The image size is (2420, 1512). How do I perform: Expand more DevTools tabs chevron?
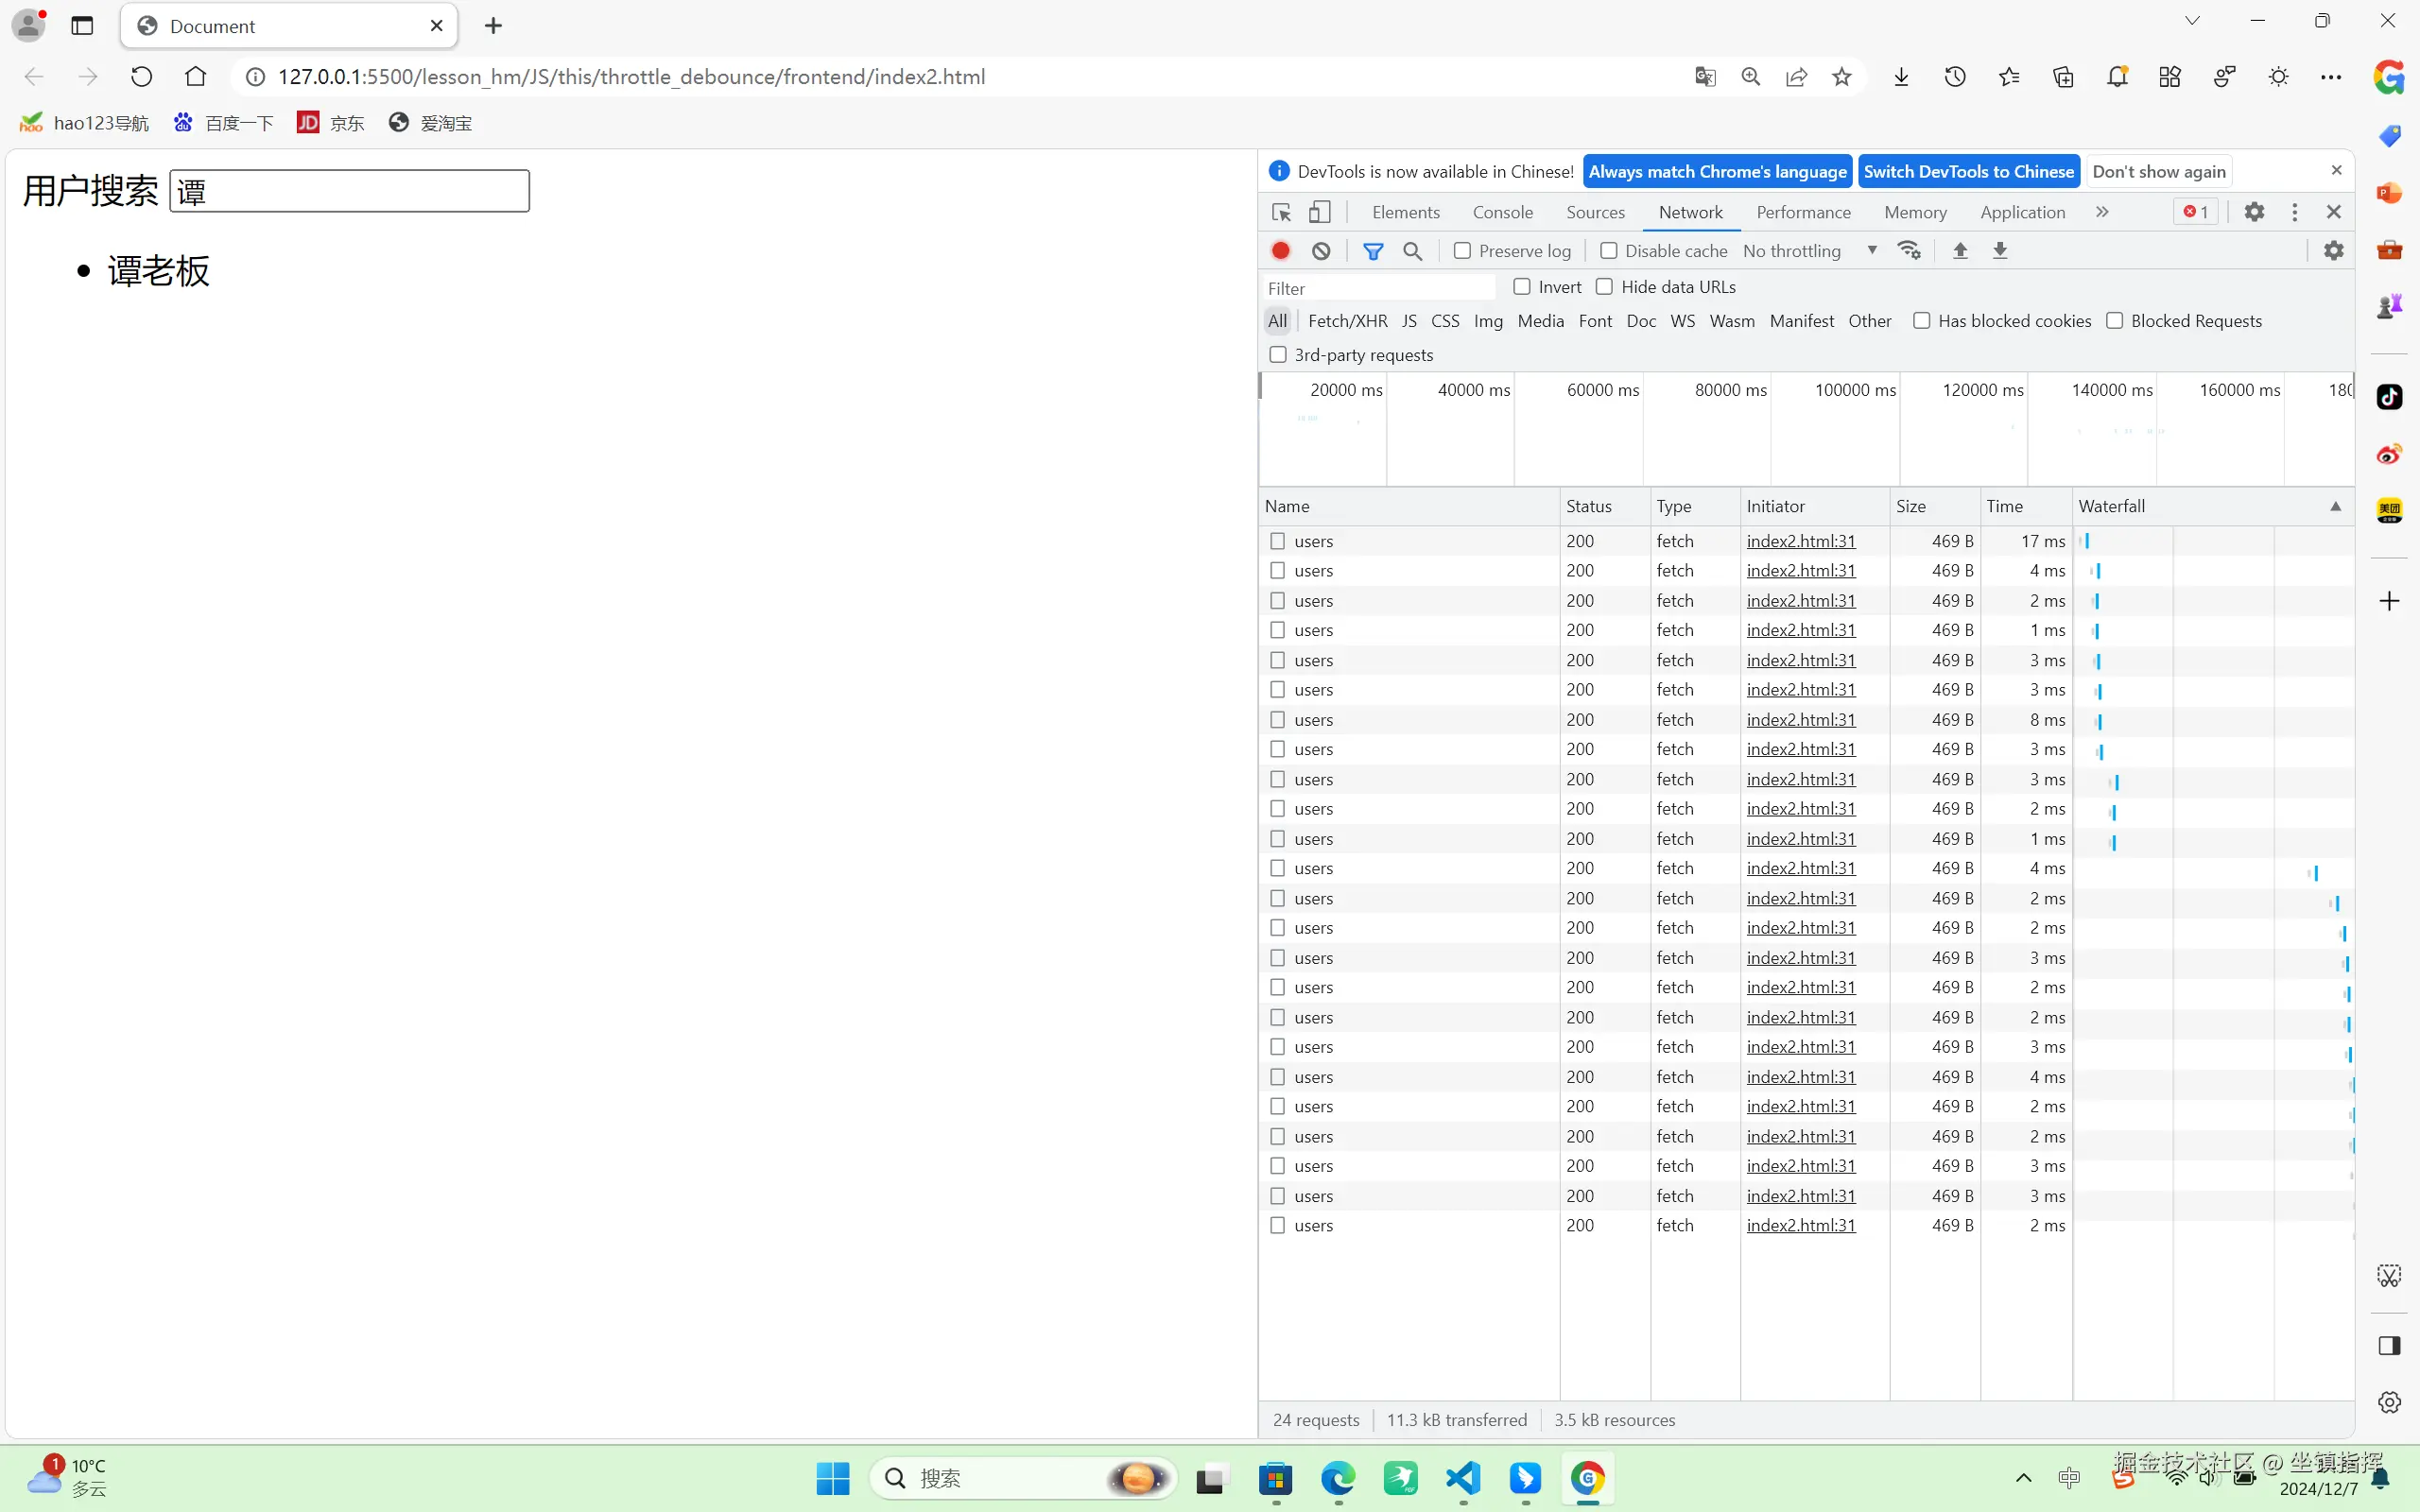[2102, 212]
